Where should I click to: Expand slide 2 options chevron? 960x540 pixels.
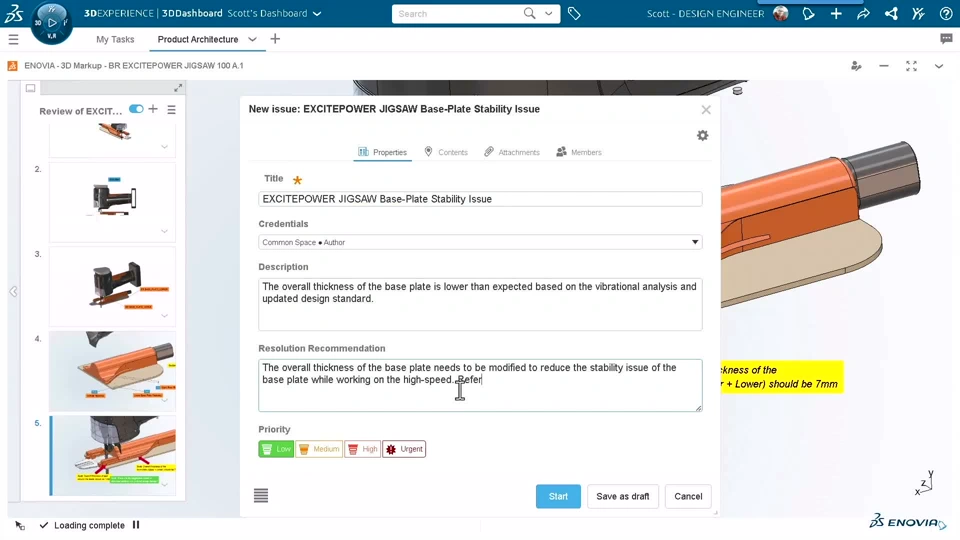tap(164, 231)
